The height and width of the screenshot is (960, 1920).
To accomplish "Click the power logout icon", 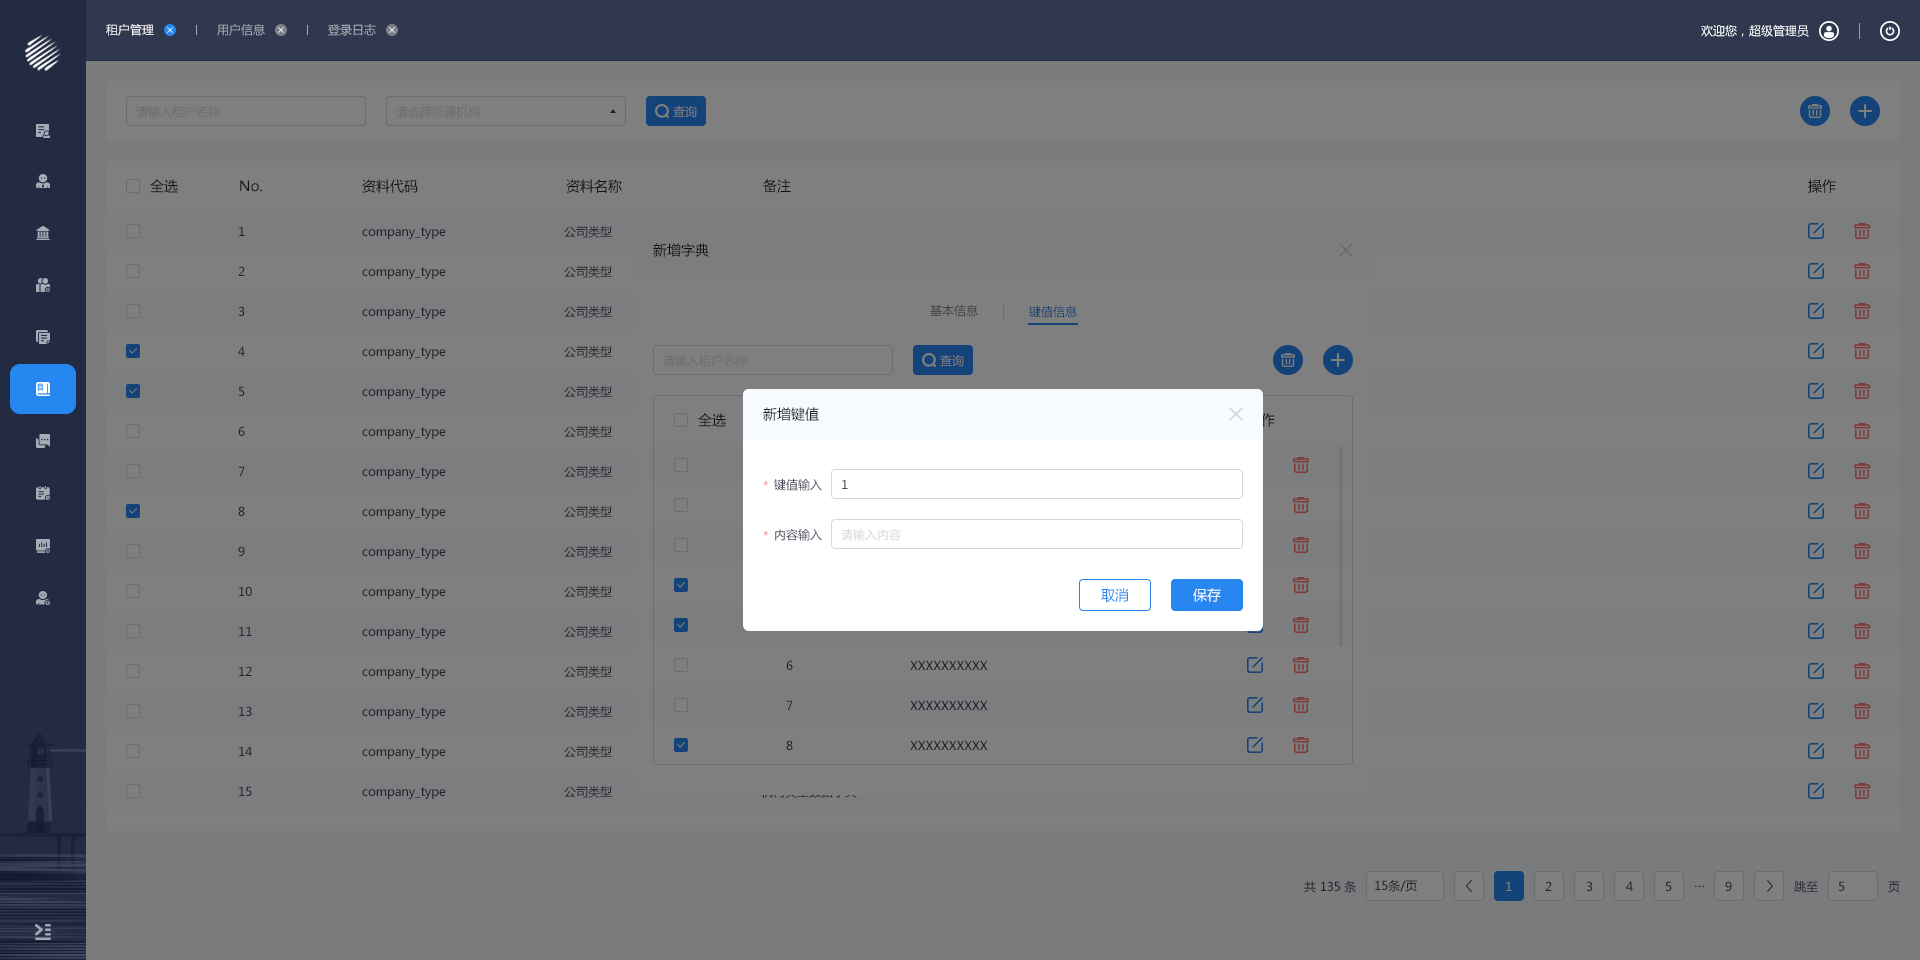I will pos(1889,31).
